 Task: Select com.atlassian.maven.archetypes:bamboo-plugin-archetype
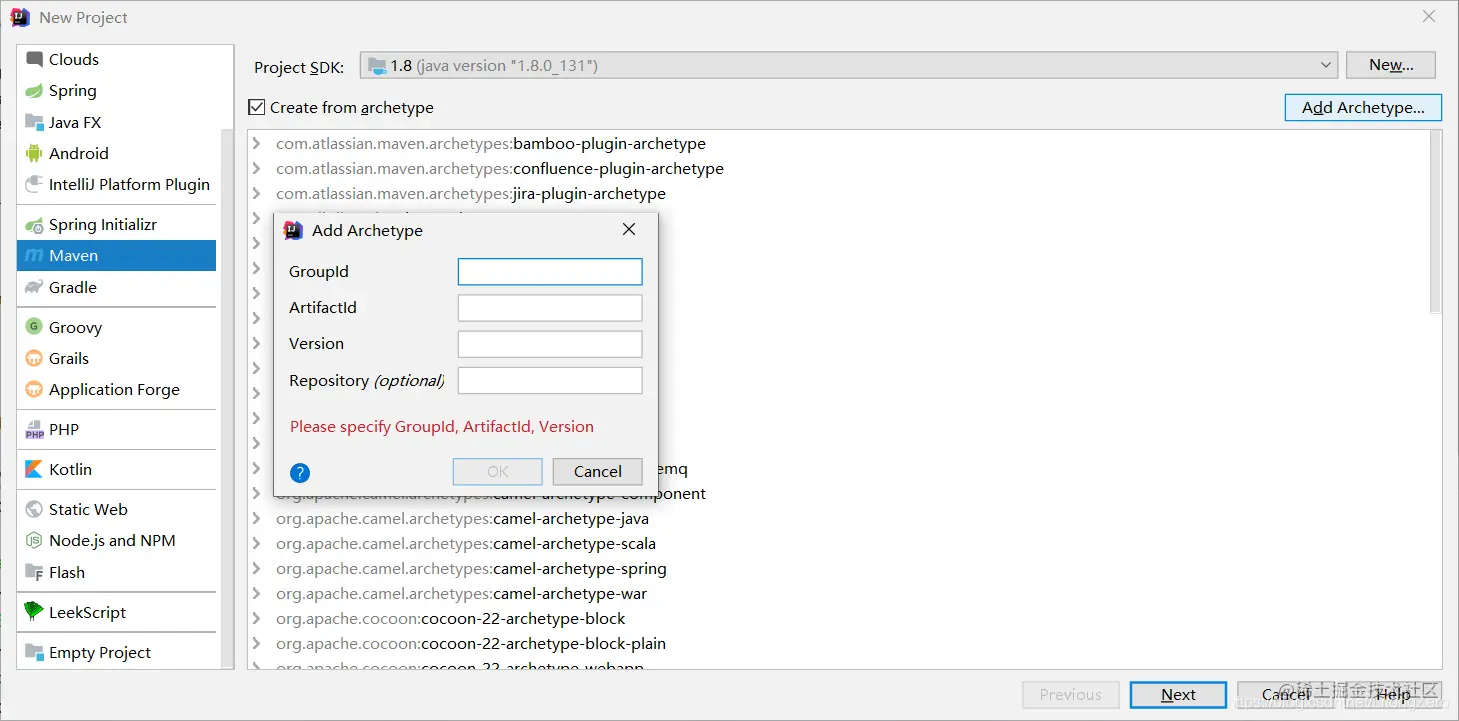point(491,143)
